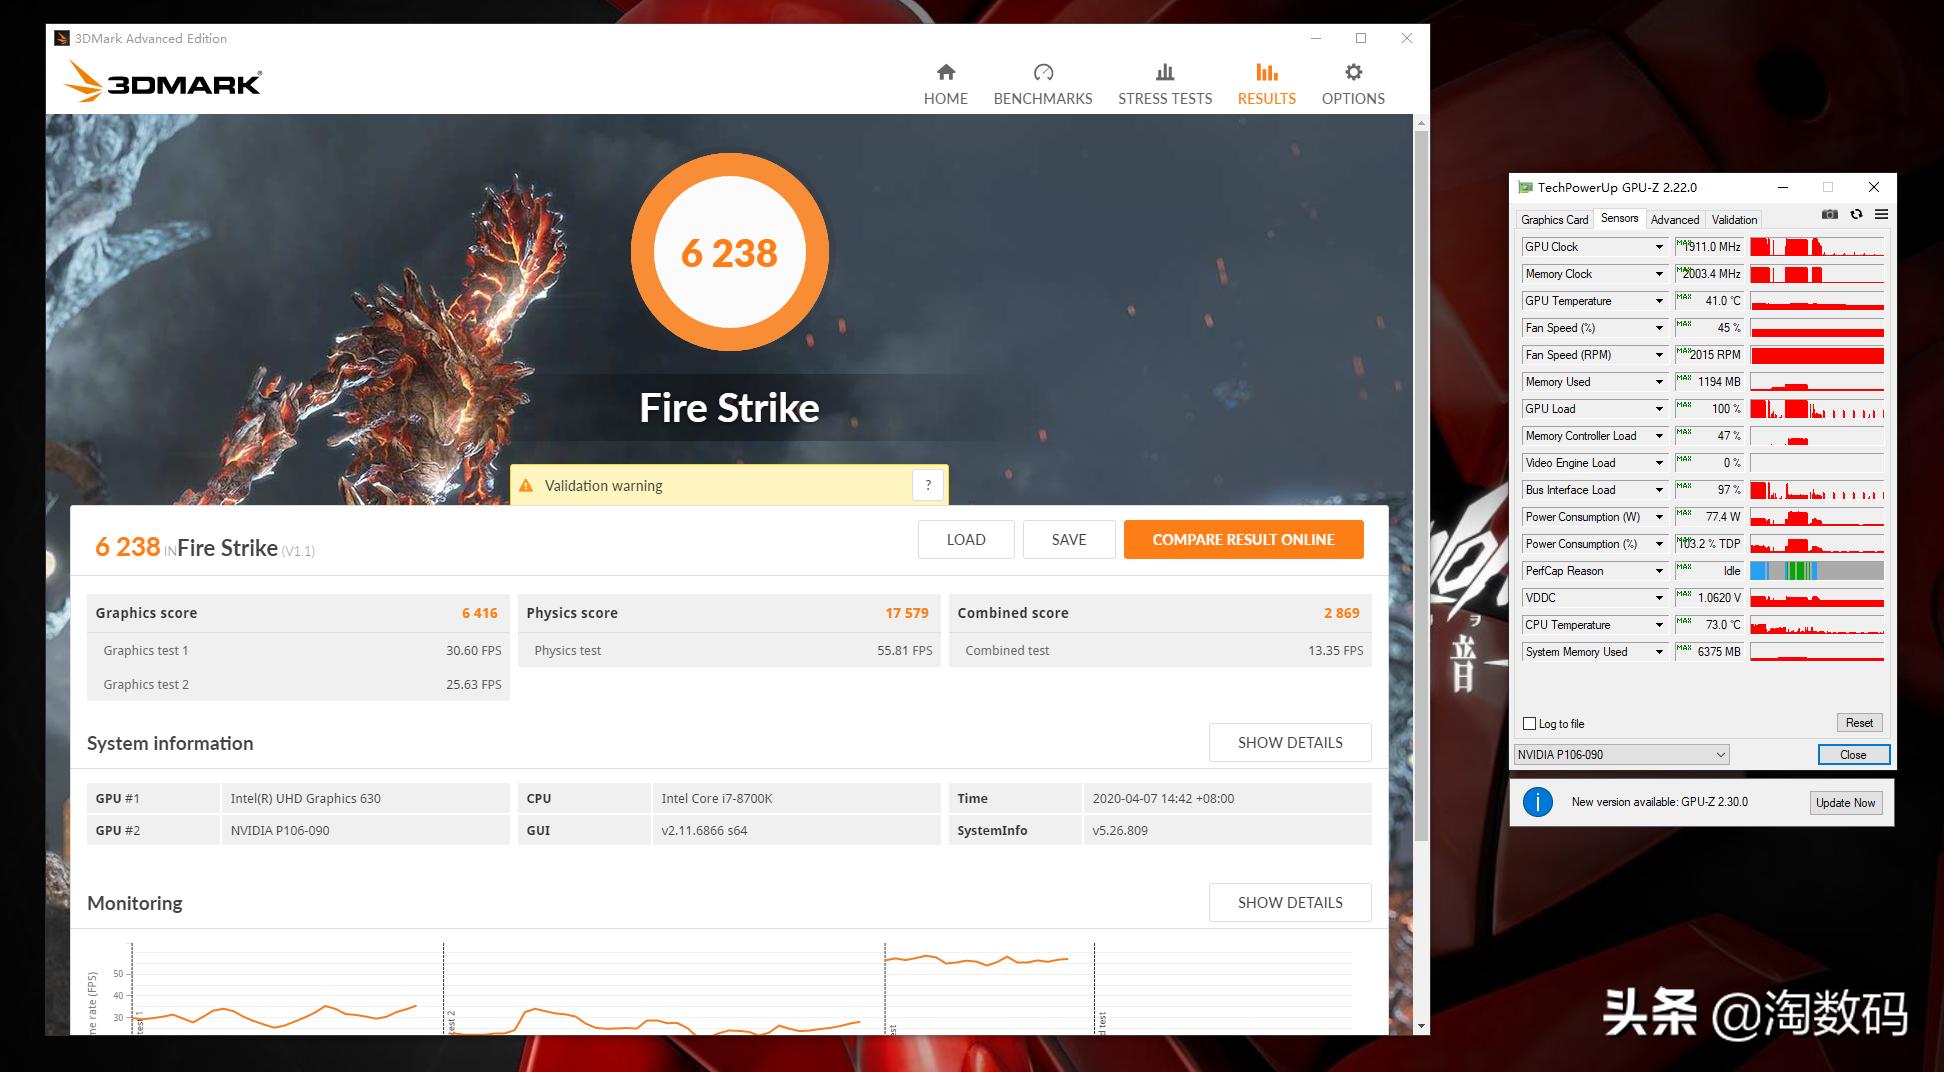Click the LOAD result button
This screenshot has width=1944, height=1072.
966,540
